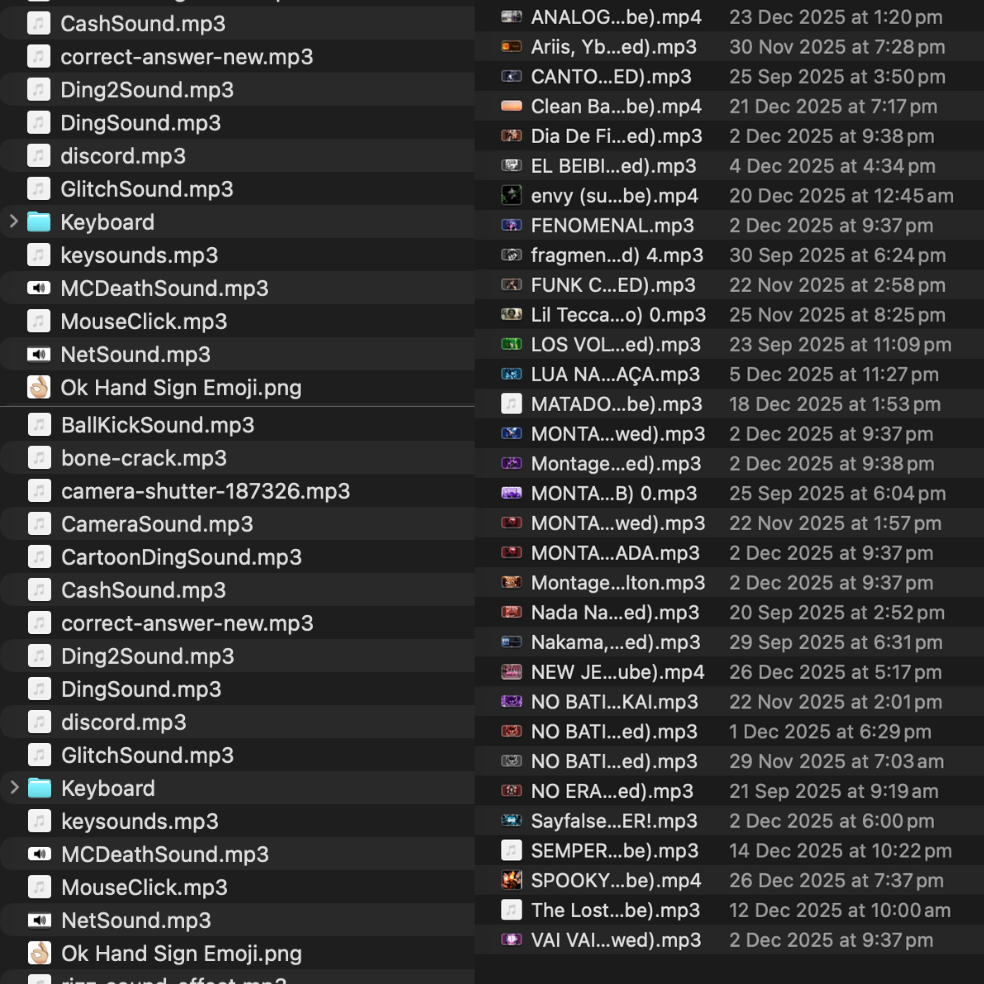
Task: Click The Lost…be).mp3 file icon
Action: coord(511,910)
